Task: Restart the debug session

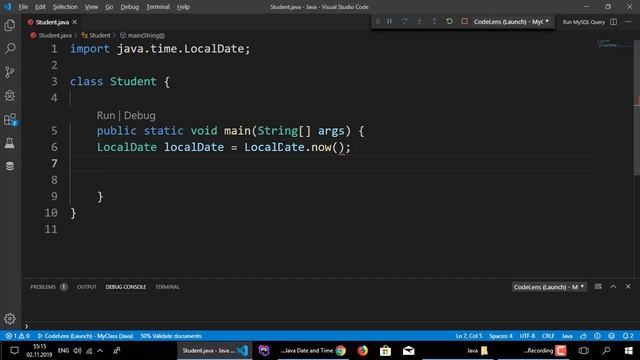Action: 449,21
